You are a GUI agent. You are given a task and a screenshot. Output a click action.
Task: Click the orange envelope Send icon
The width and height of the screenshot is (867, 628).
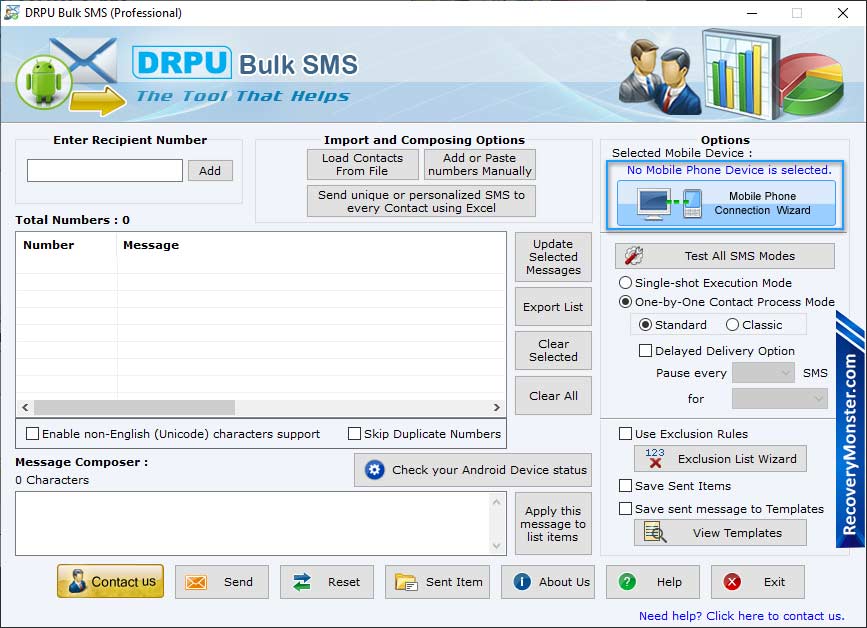coord(196,582)
